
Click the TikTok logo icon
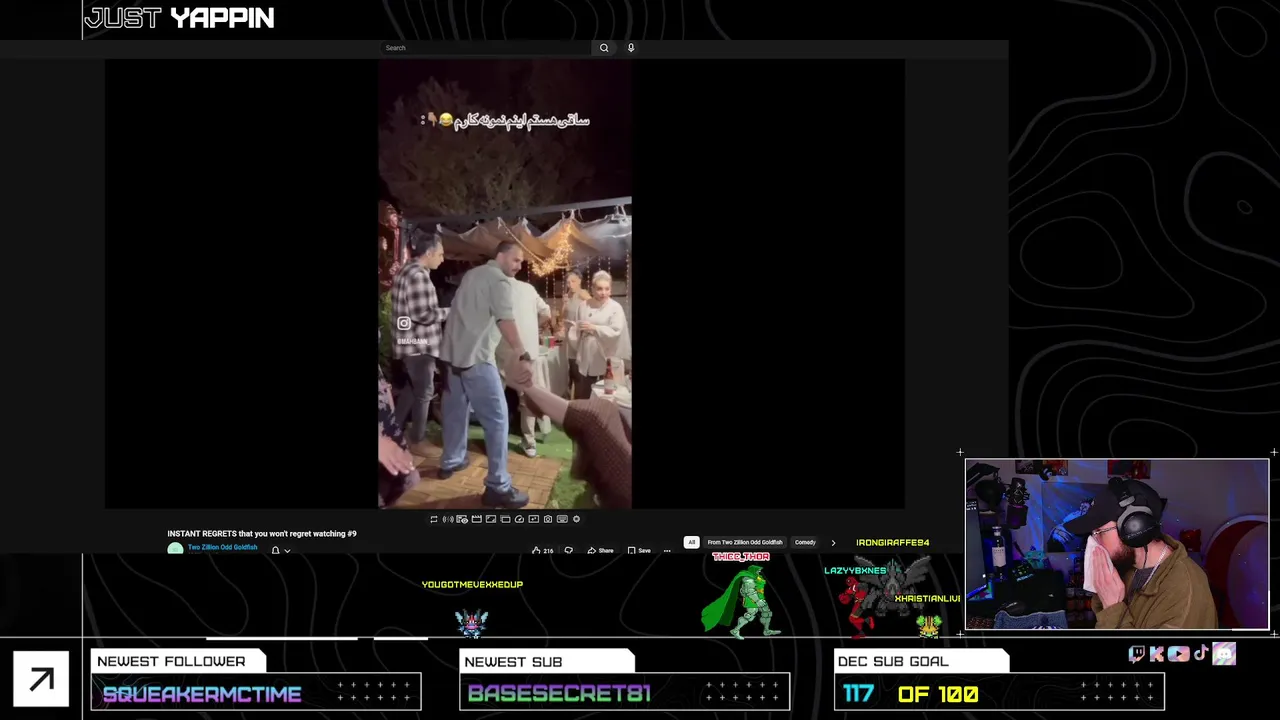pos(1201,654)
